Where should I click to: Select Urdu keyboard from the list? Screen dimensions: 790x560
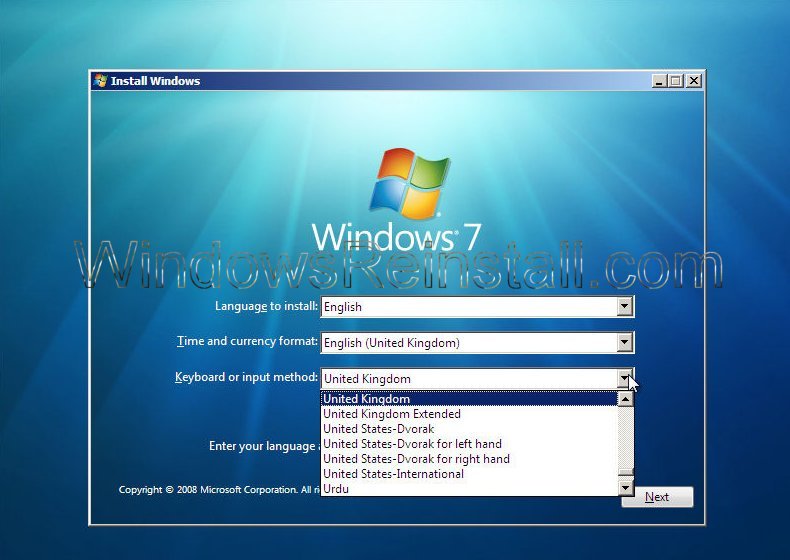(x=336, y=489)
